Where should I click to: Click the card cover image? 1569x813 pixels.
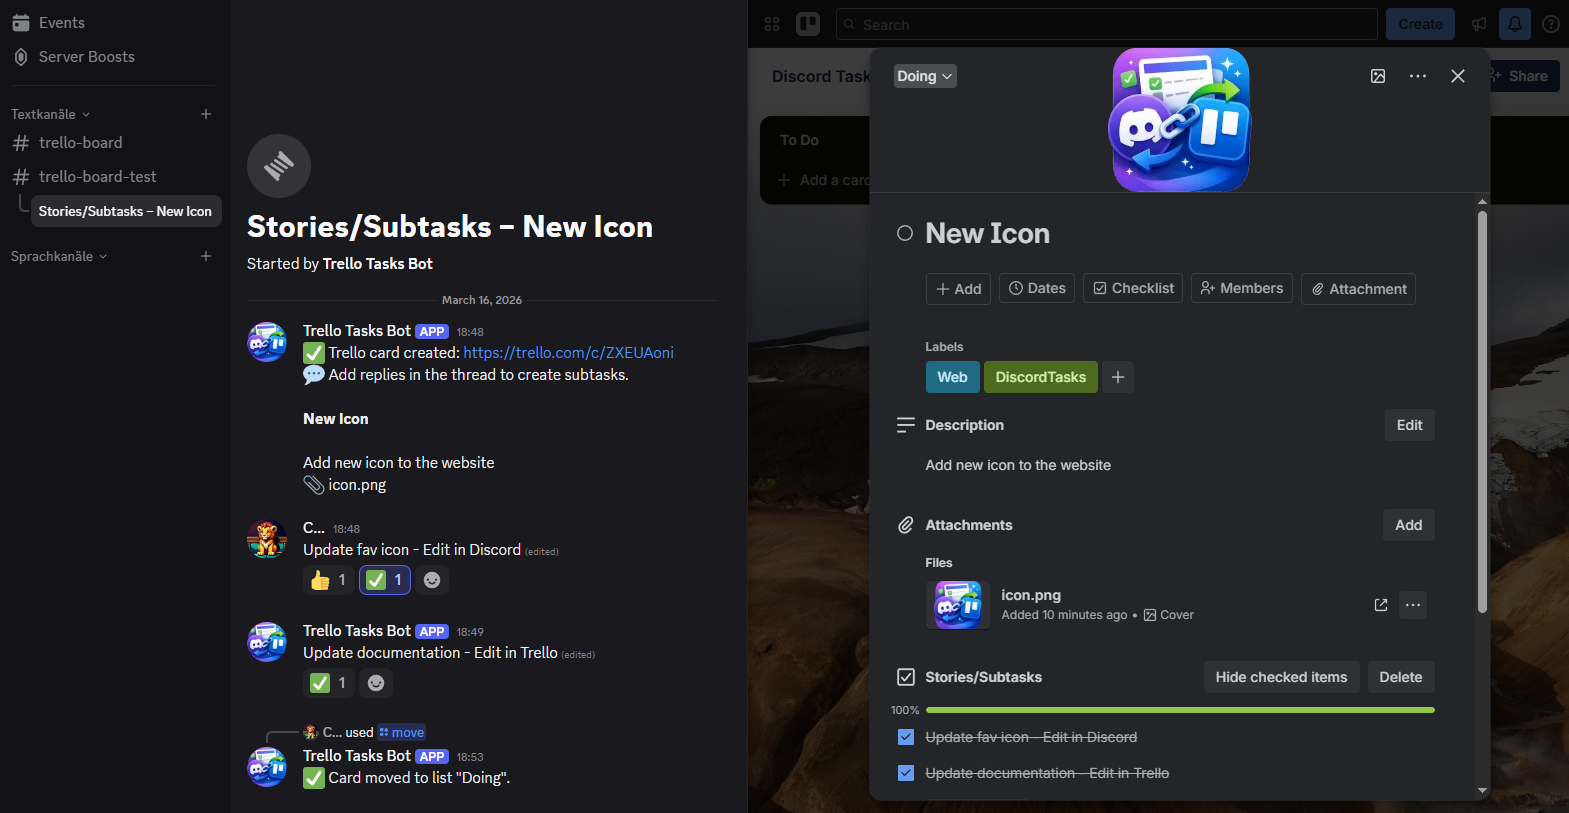point(1180,120)
